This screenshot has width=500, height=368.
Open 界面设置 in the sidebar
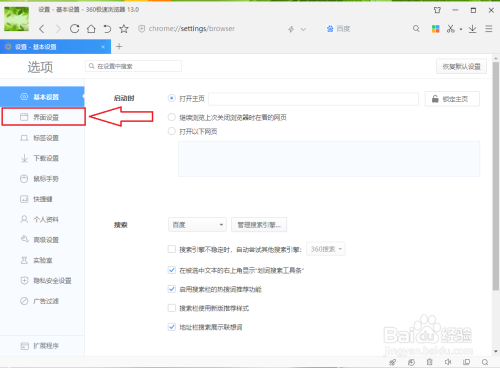click(x=43, y=117)
